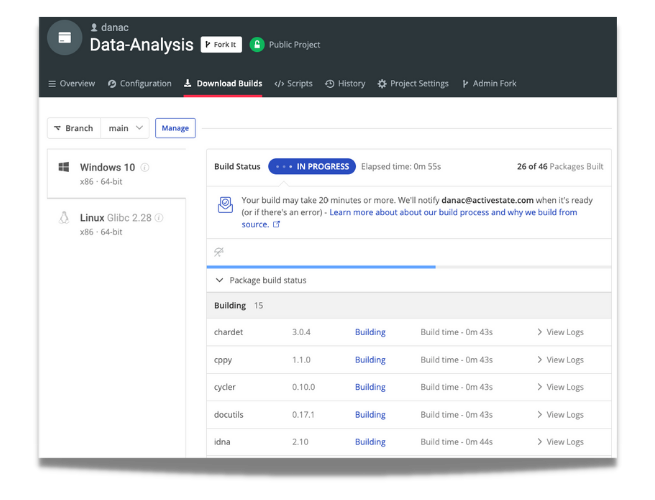Open the History tab
This screenshot has width=655, height=500.
pos(345,84)
